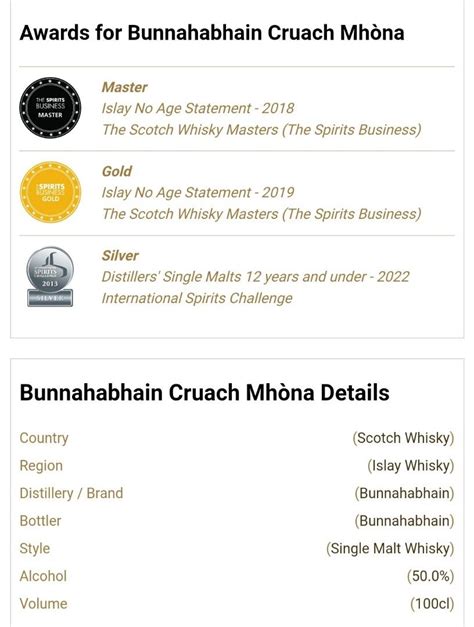The height and width of the screenshot is (627, 474).
Task: Follow the Islay Whisky region link
Action: (x=411, y=465)
